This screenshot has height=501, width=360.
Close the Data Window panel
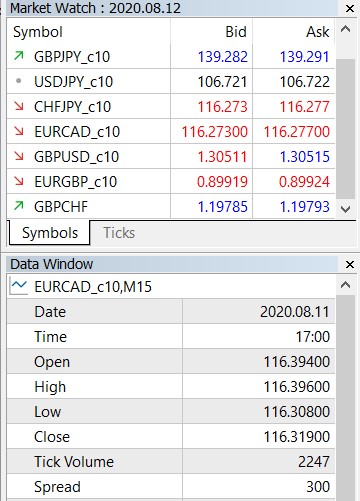pyautogui.click(x=350, y=264)
